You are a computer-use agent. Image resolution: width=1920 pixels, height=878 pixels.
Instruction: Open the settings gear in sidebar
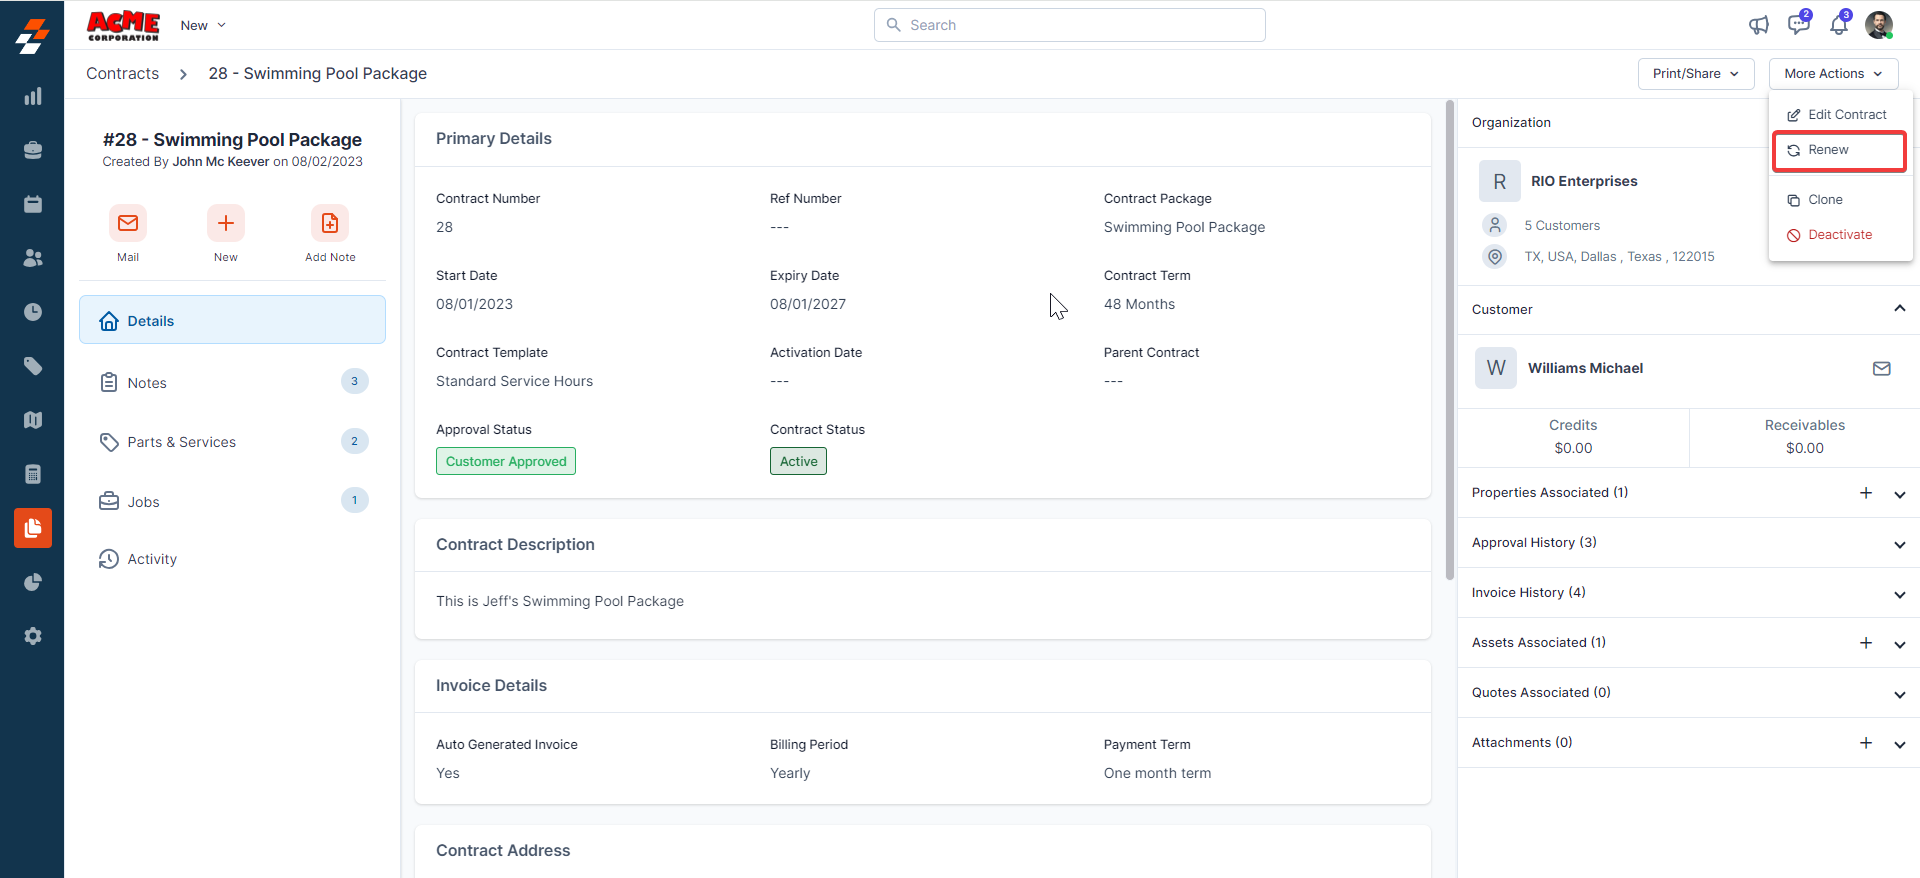pos(33,636)
